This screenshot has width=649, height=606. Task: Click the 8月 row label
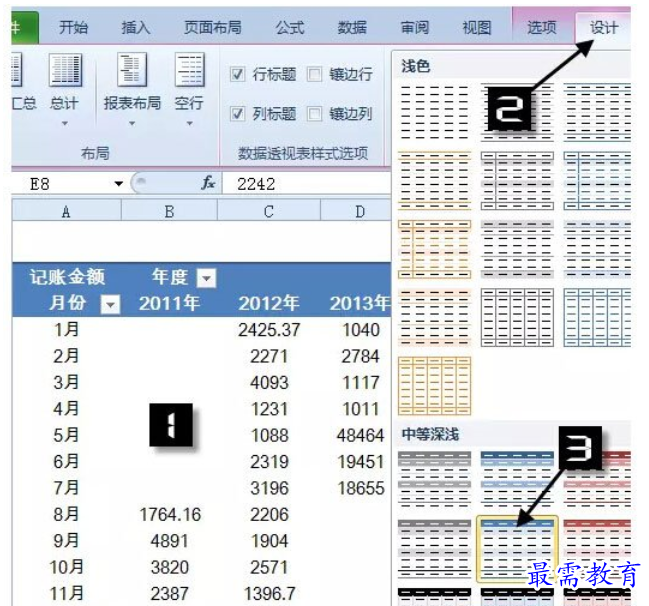coord(66,514)
